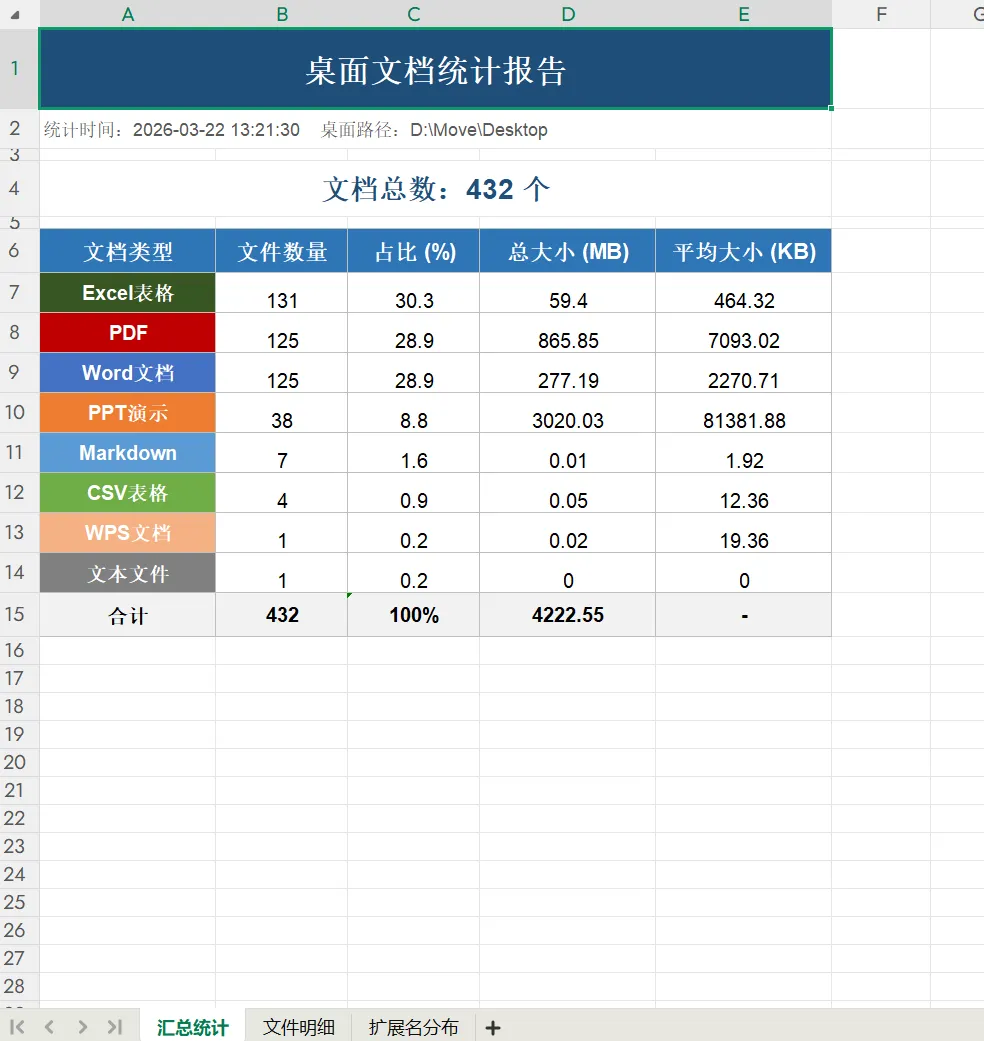
Task: Click the select-all corner triangle
Action: 15,14
